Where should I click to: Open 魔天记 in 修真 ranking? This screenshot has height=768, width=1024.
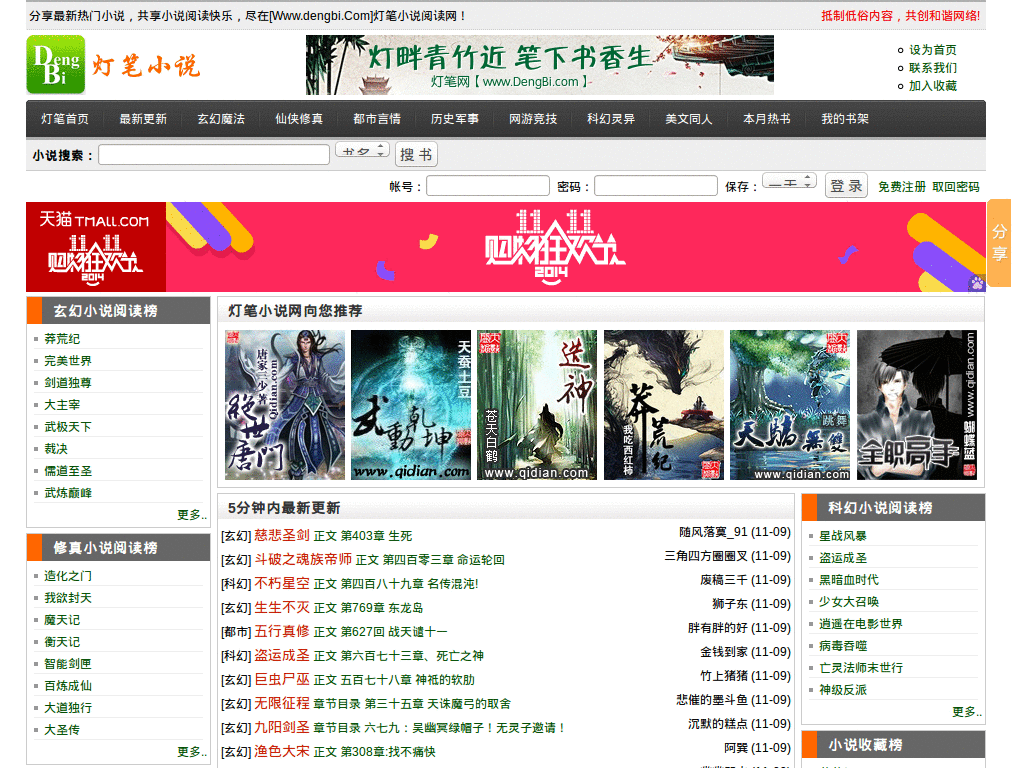coord(62,620)
